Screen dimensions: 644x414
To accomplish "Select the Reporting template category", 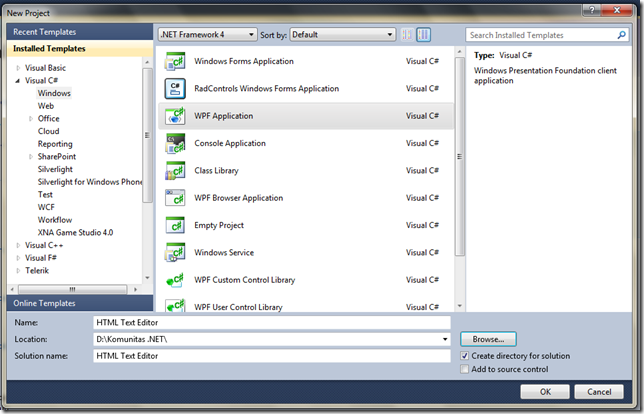I will tap(55, 144).
